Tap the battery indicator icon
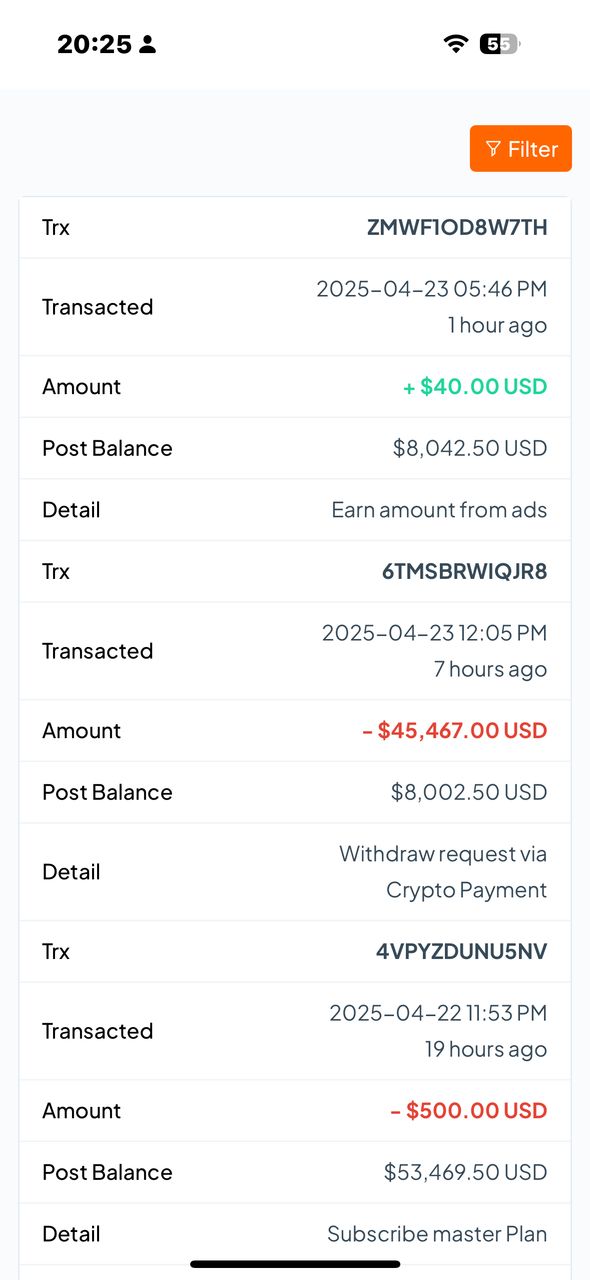 500,44
